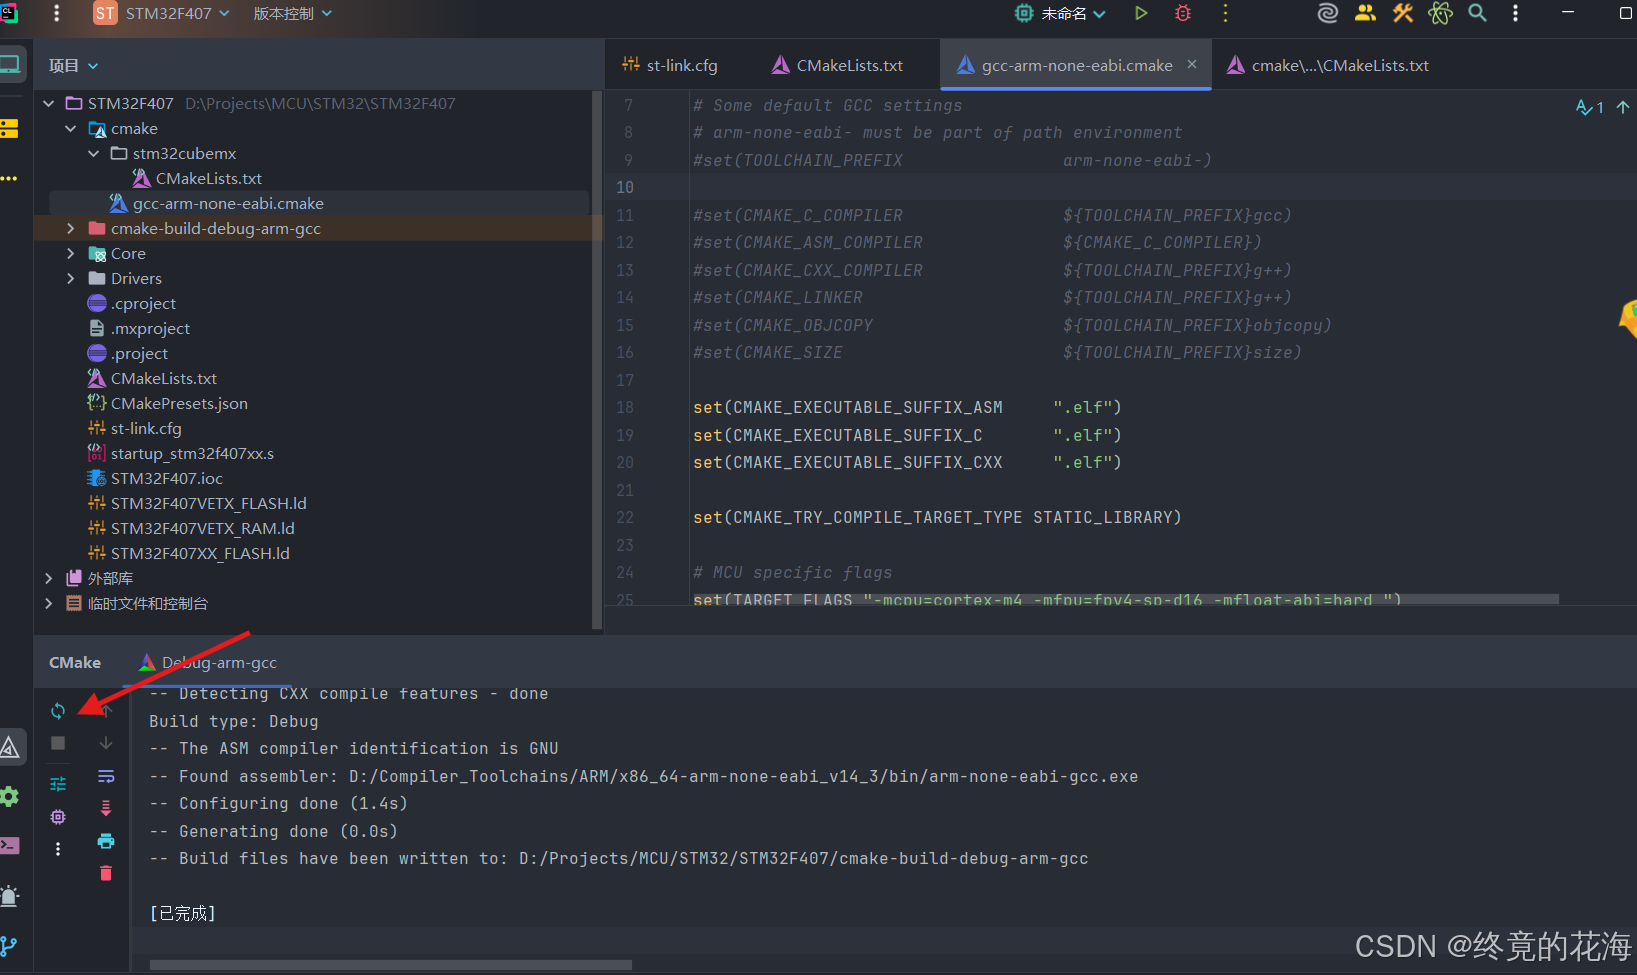The image size is (1637, 975).
Task: Expand the cmake-build-debug-arm-gcc folder
Action: 70,228
